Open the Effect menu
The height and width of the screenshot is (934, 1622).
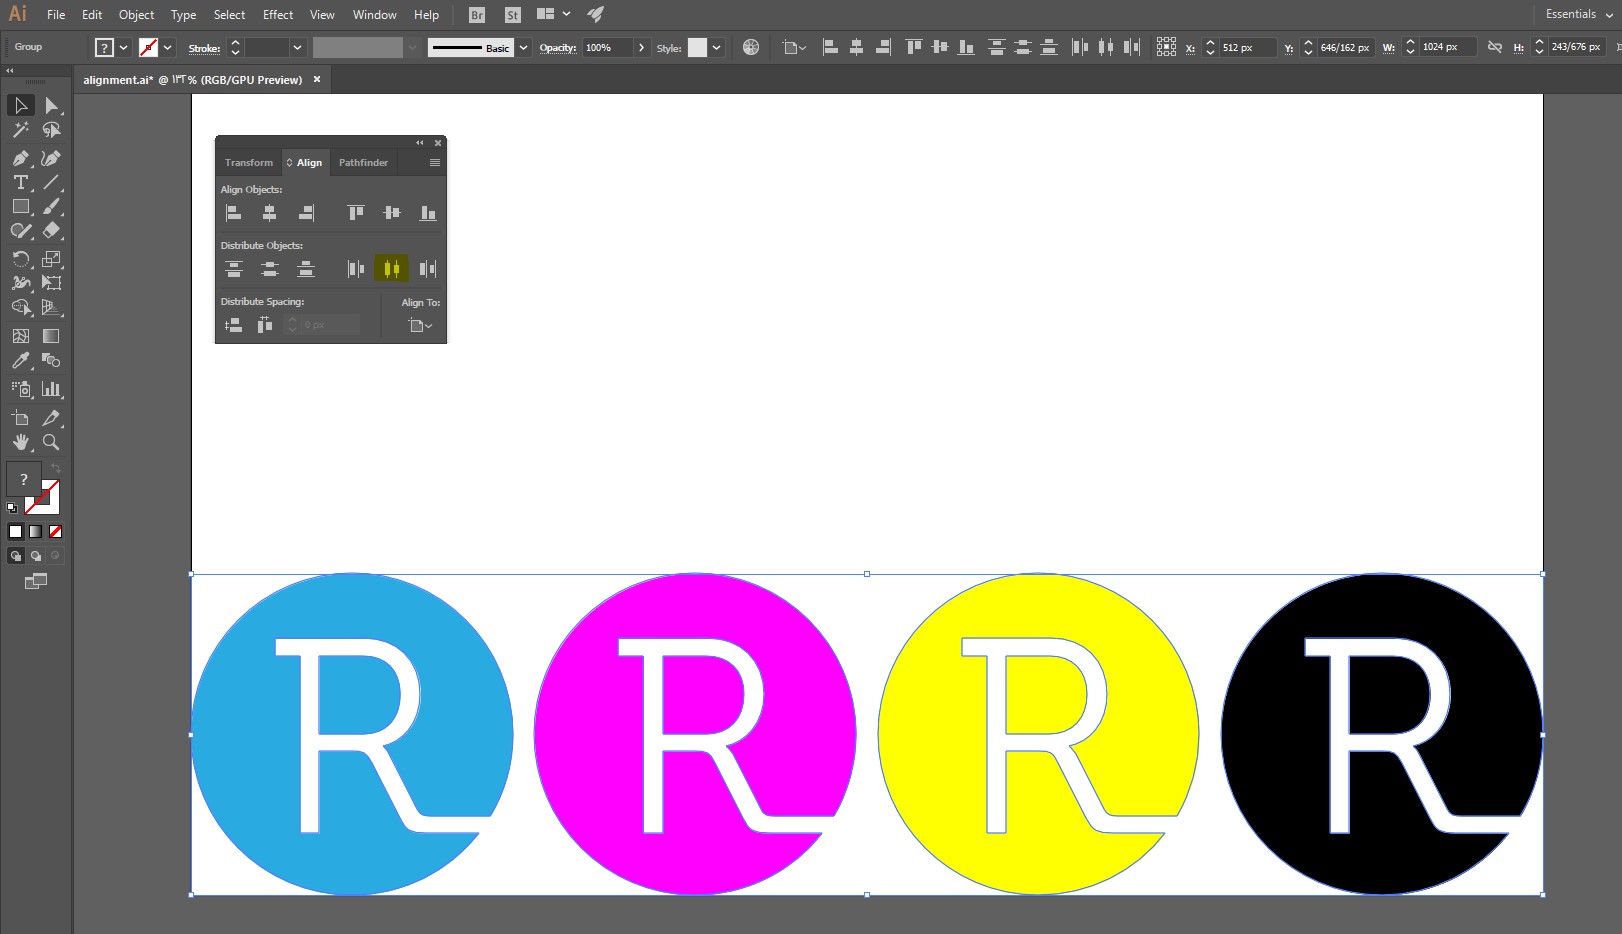click(x=278, y=14)
